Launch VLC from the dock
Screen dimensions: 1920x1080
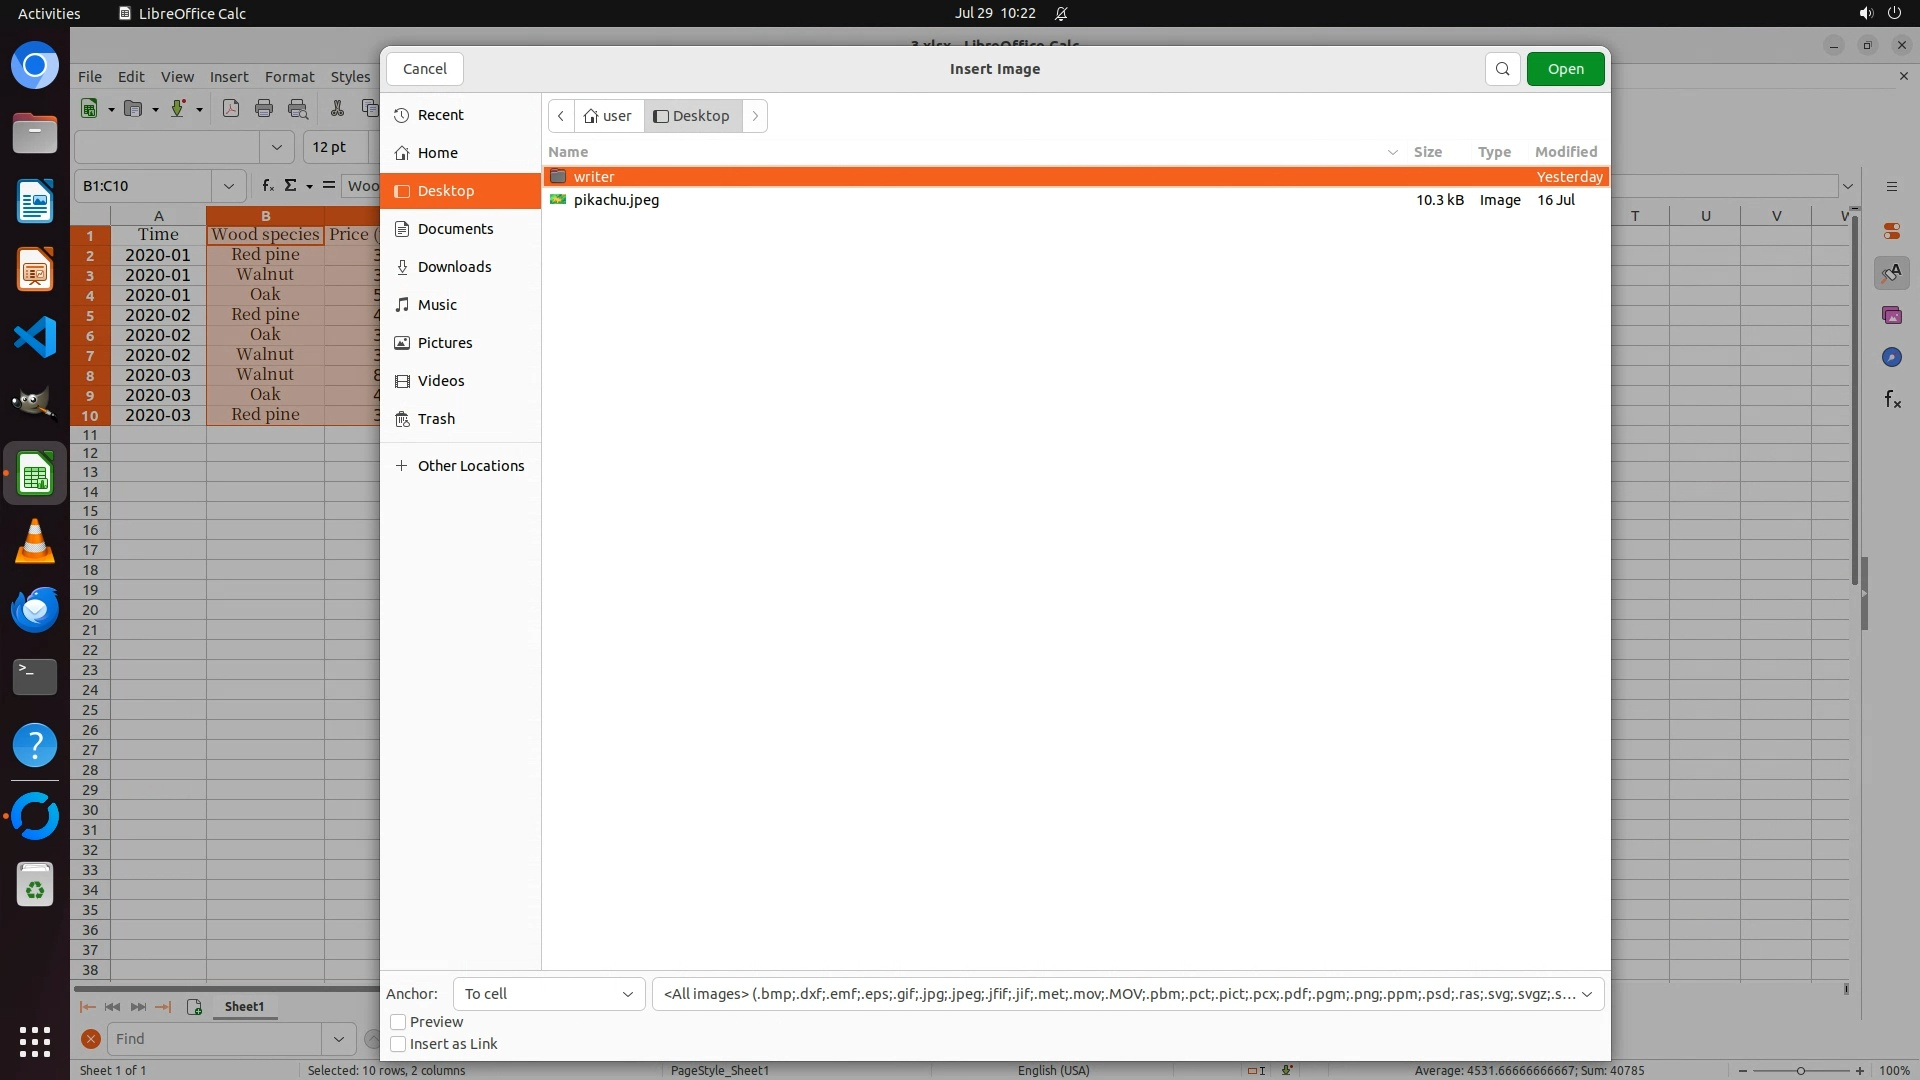[35, 541]
